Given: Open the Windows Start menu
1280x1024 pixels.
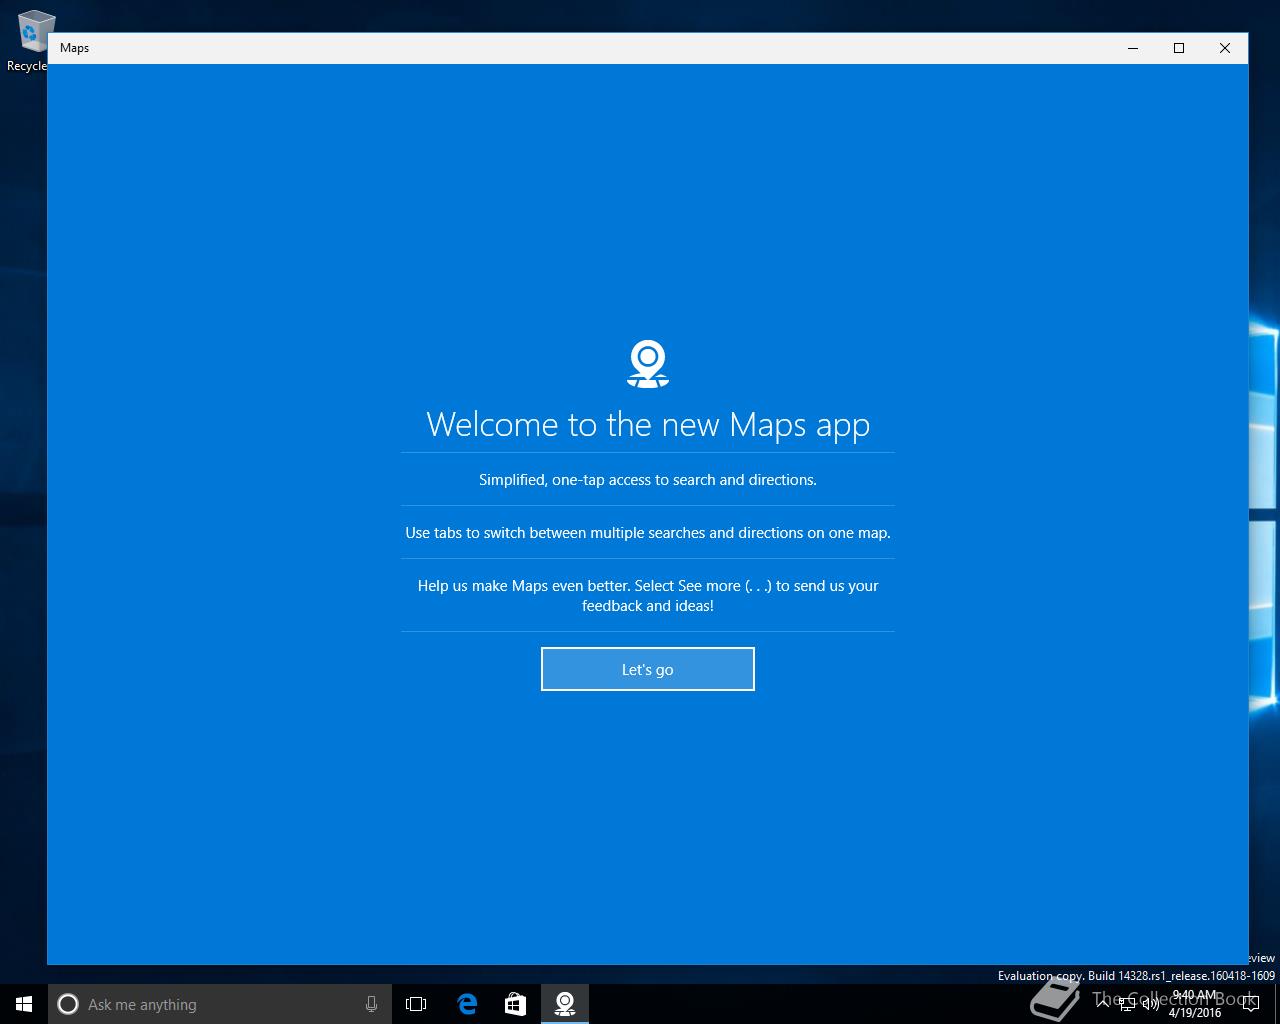Looking at the screenshot, I should (x=24, y=1004).
